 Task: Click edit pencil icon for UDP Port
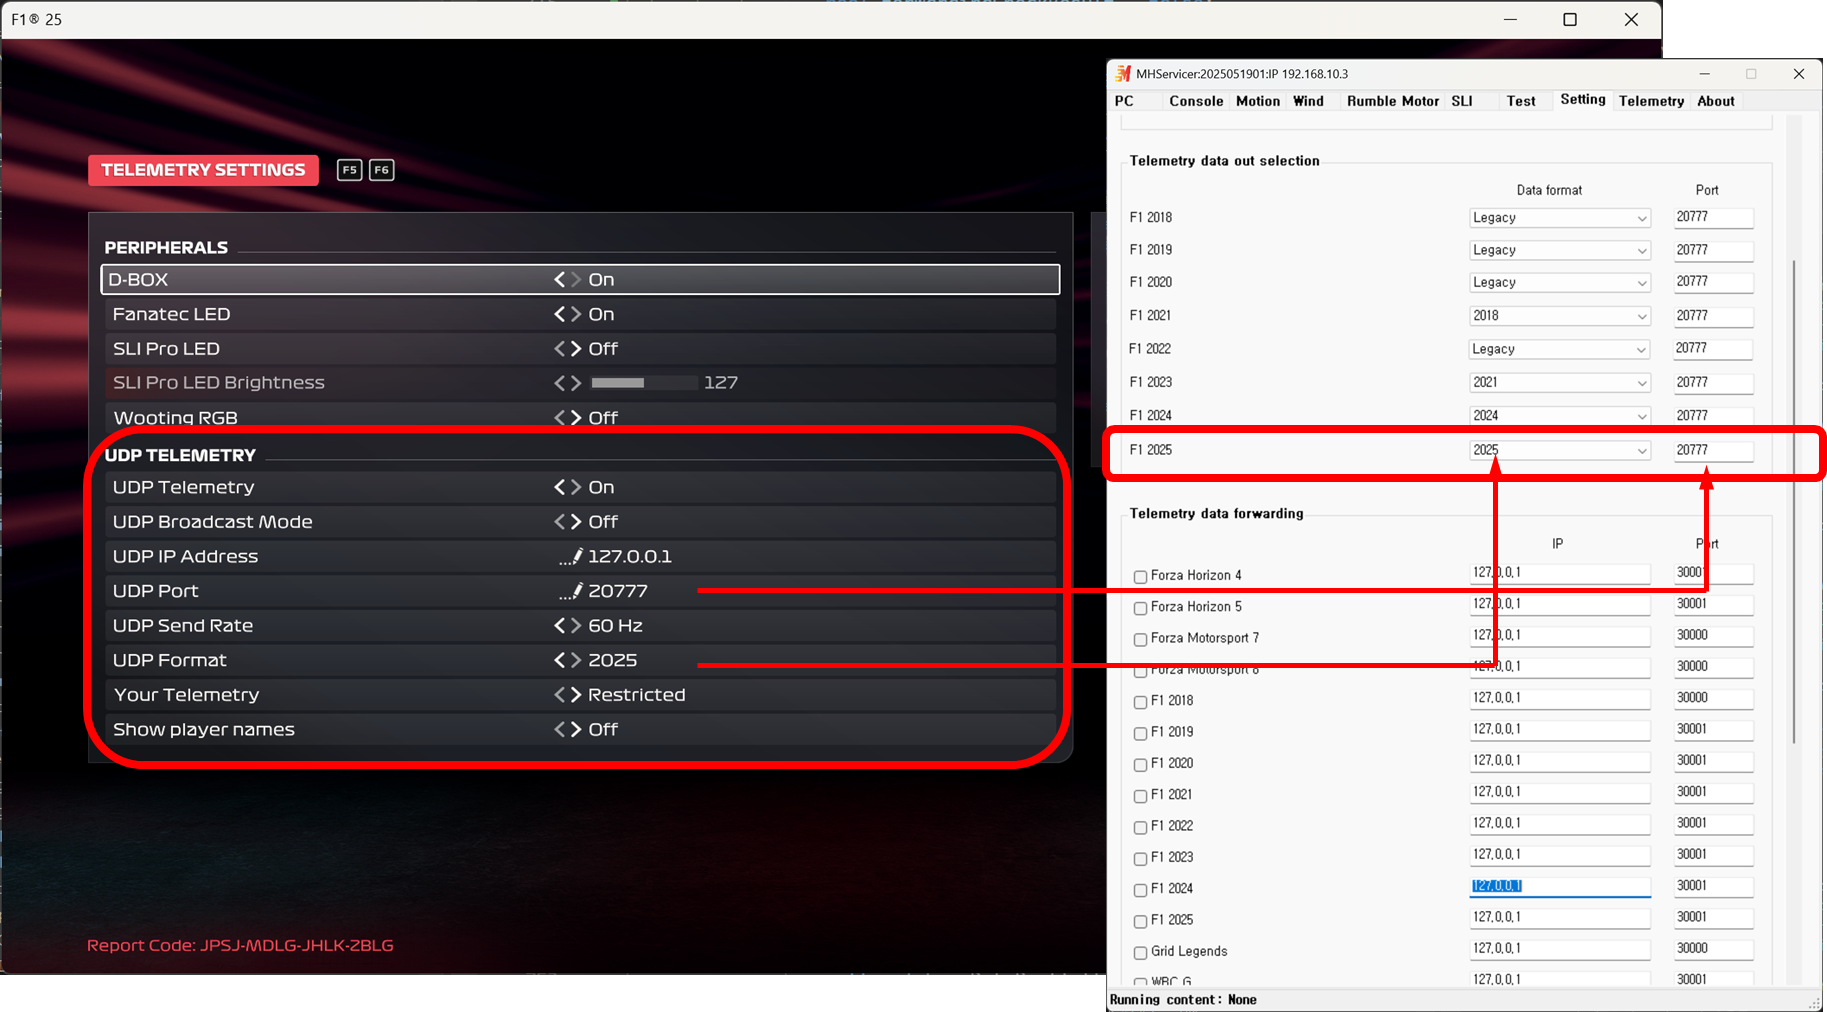tap(571, 592)
